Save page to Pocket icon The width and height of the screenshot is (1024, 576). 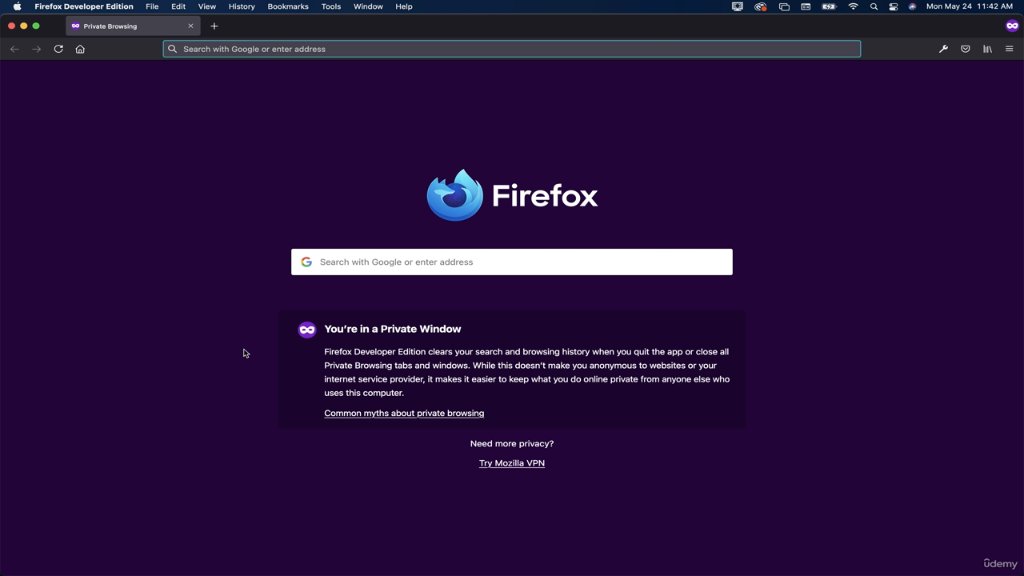[965, 49]
